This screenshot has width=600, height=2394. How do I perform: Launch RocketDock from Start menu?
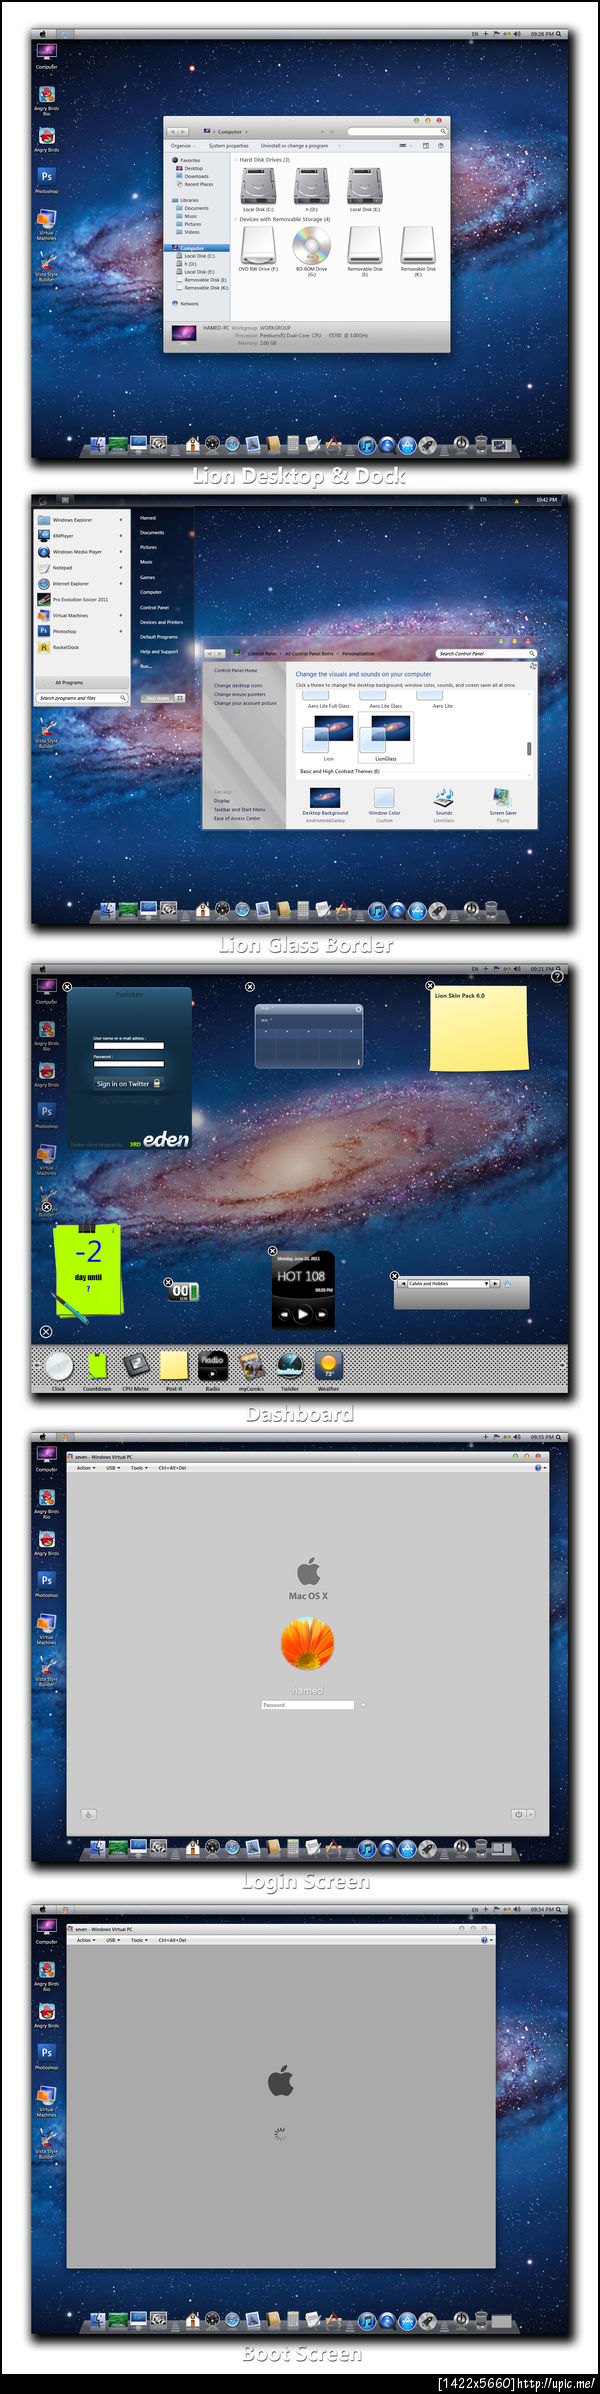pos(78,647)
